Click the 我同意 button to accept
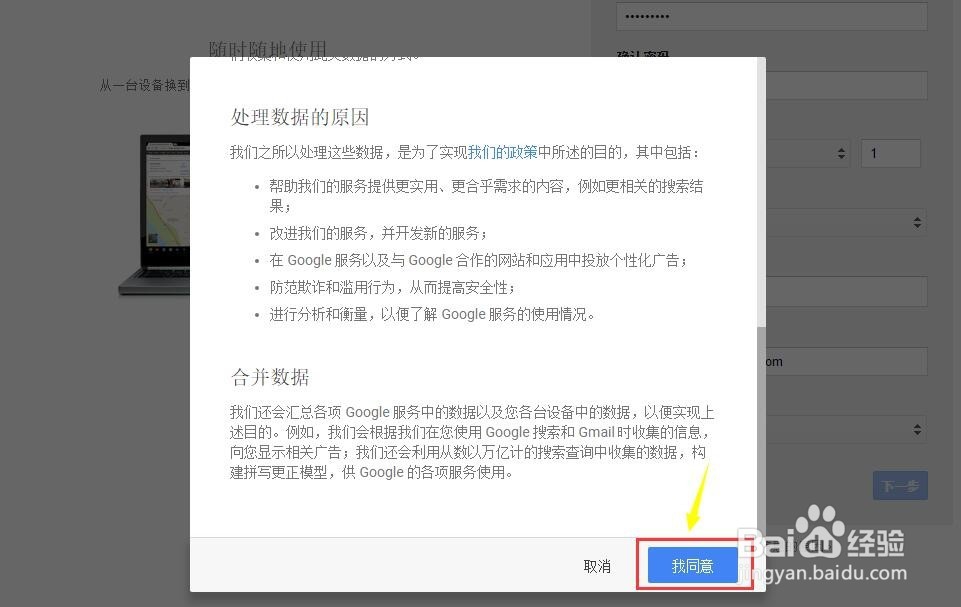The height and width of the screenshot is (607, 961). pos(694,565)
